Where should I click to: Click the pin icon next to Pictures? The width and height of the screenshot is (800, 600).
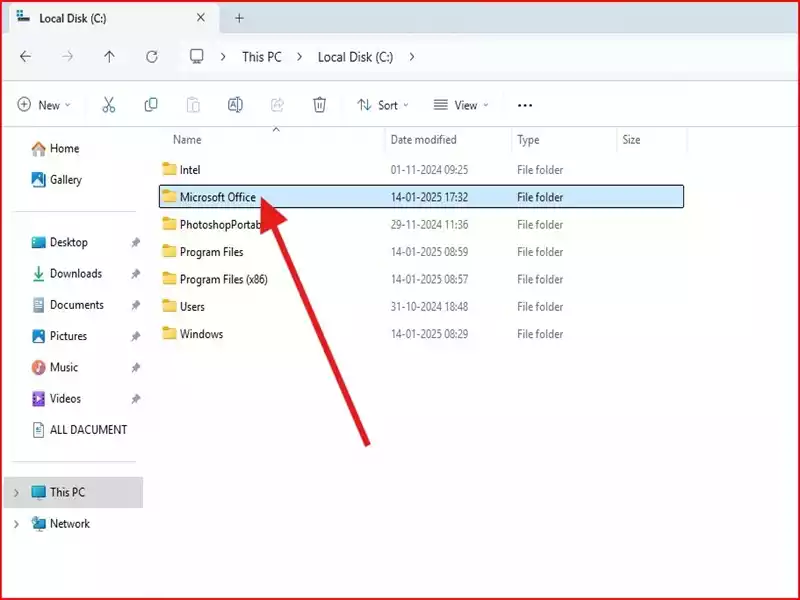[x=135, y=336]
